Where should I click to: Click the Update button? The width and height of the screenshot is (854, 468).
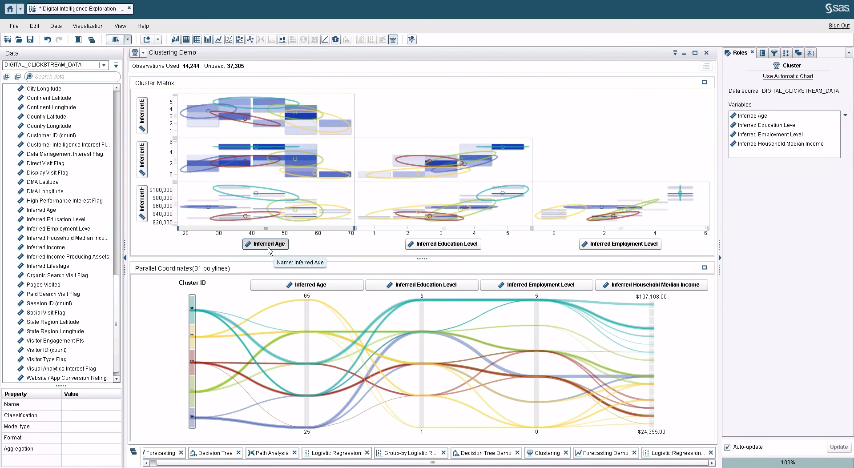[837, 446]
